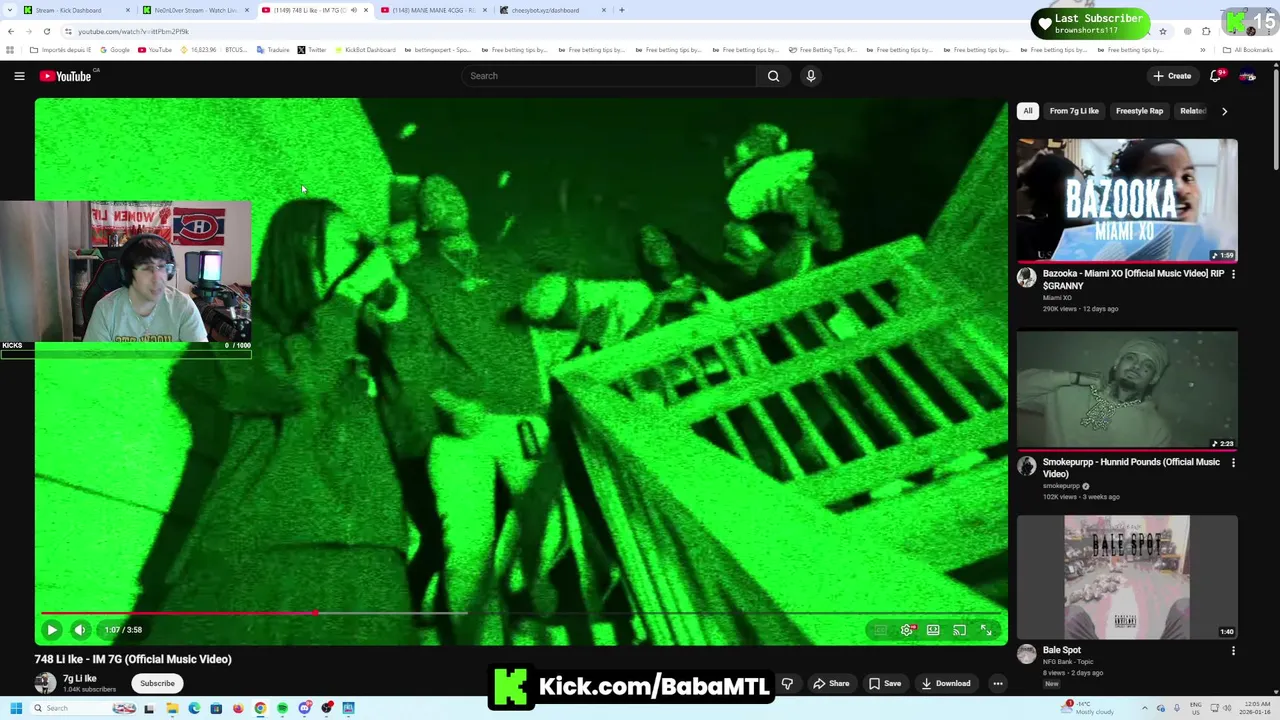Open options menu for Hunnid Pounds video

point(1233,463)
